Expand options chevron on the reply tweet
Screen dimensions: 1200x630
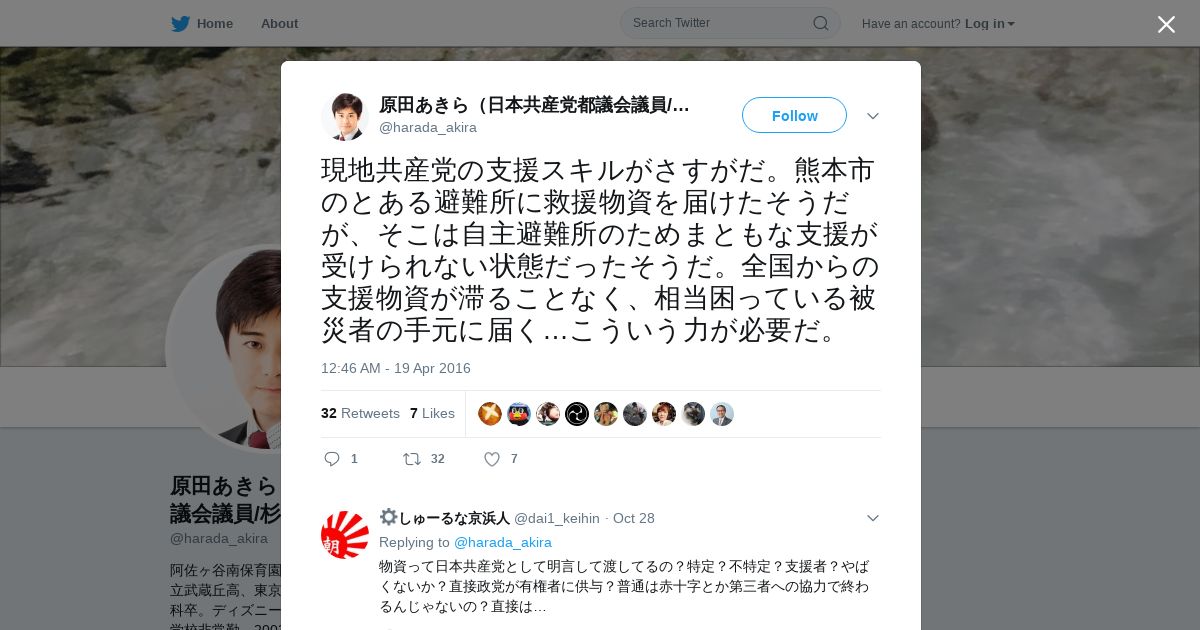click(x=872, y=518)
